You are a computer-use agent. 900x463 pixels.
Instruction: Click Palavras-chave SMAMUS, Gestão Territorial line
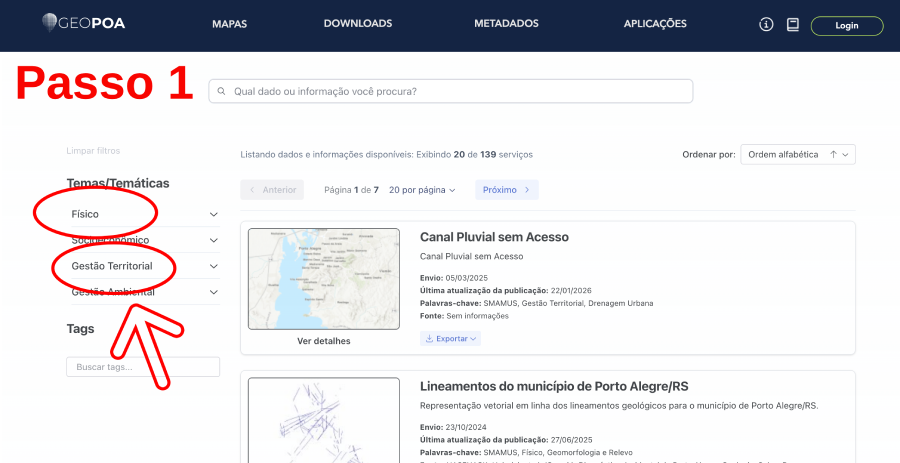537,303
